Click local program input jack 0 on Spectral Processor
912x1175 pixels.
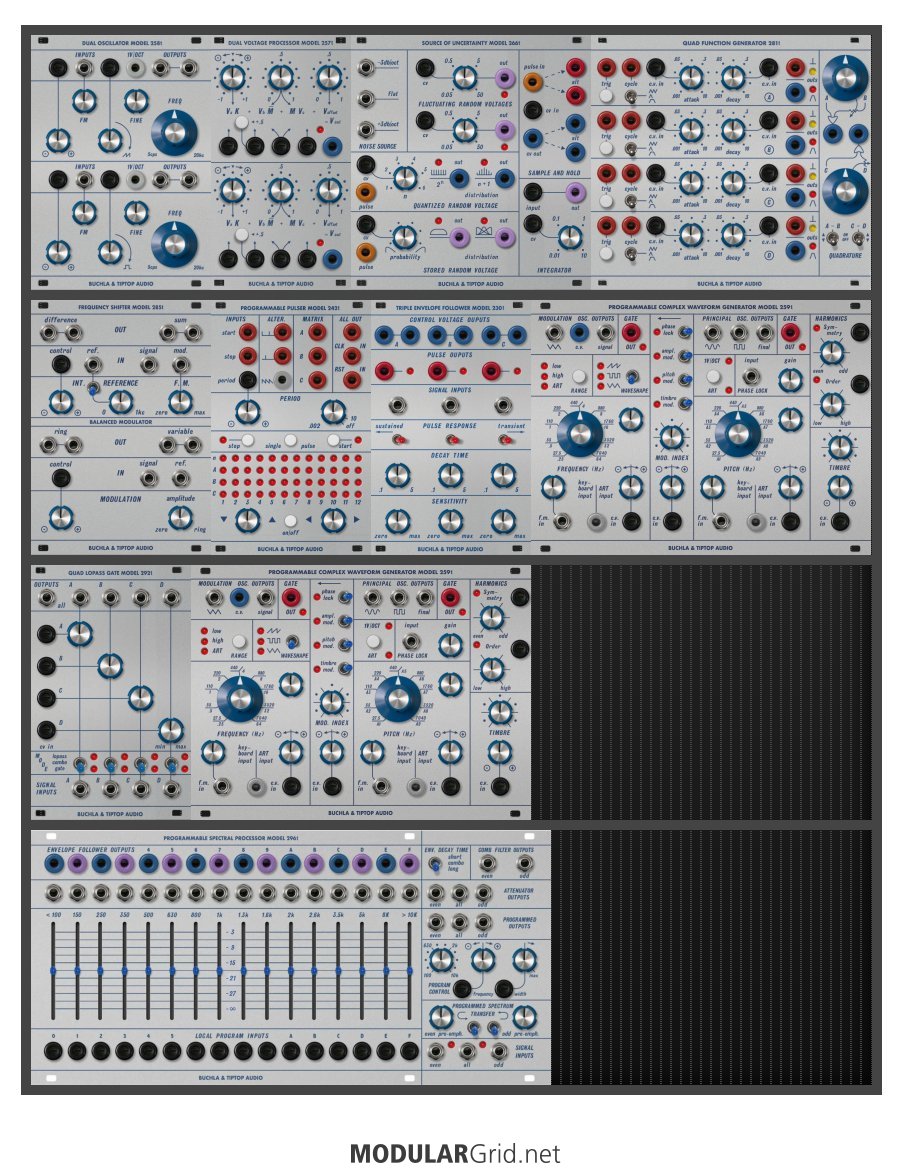pos(53,1051)
